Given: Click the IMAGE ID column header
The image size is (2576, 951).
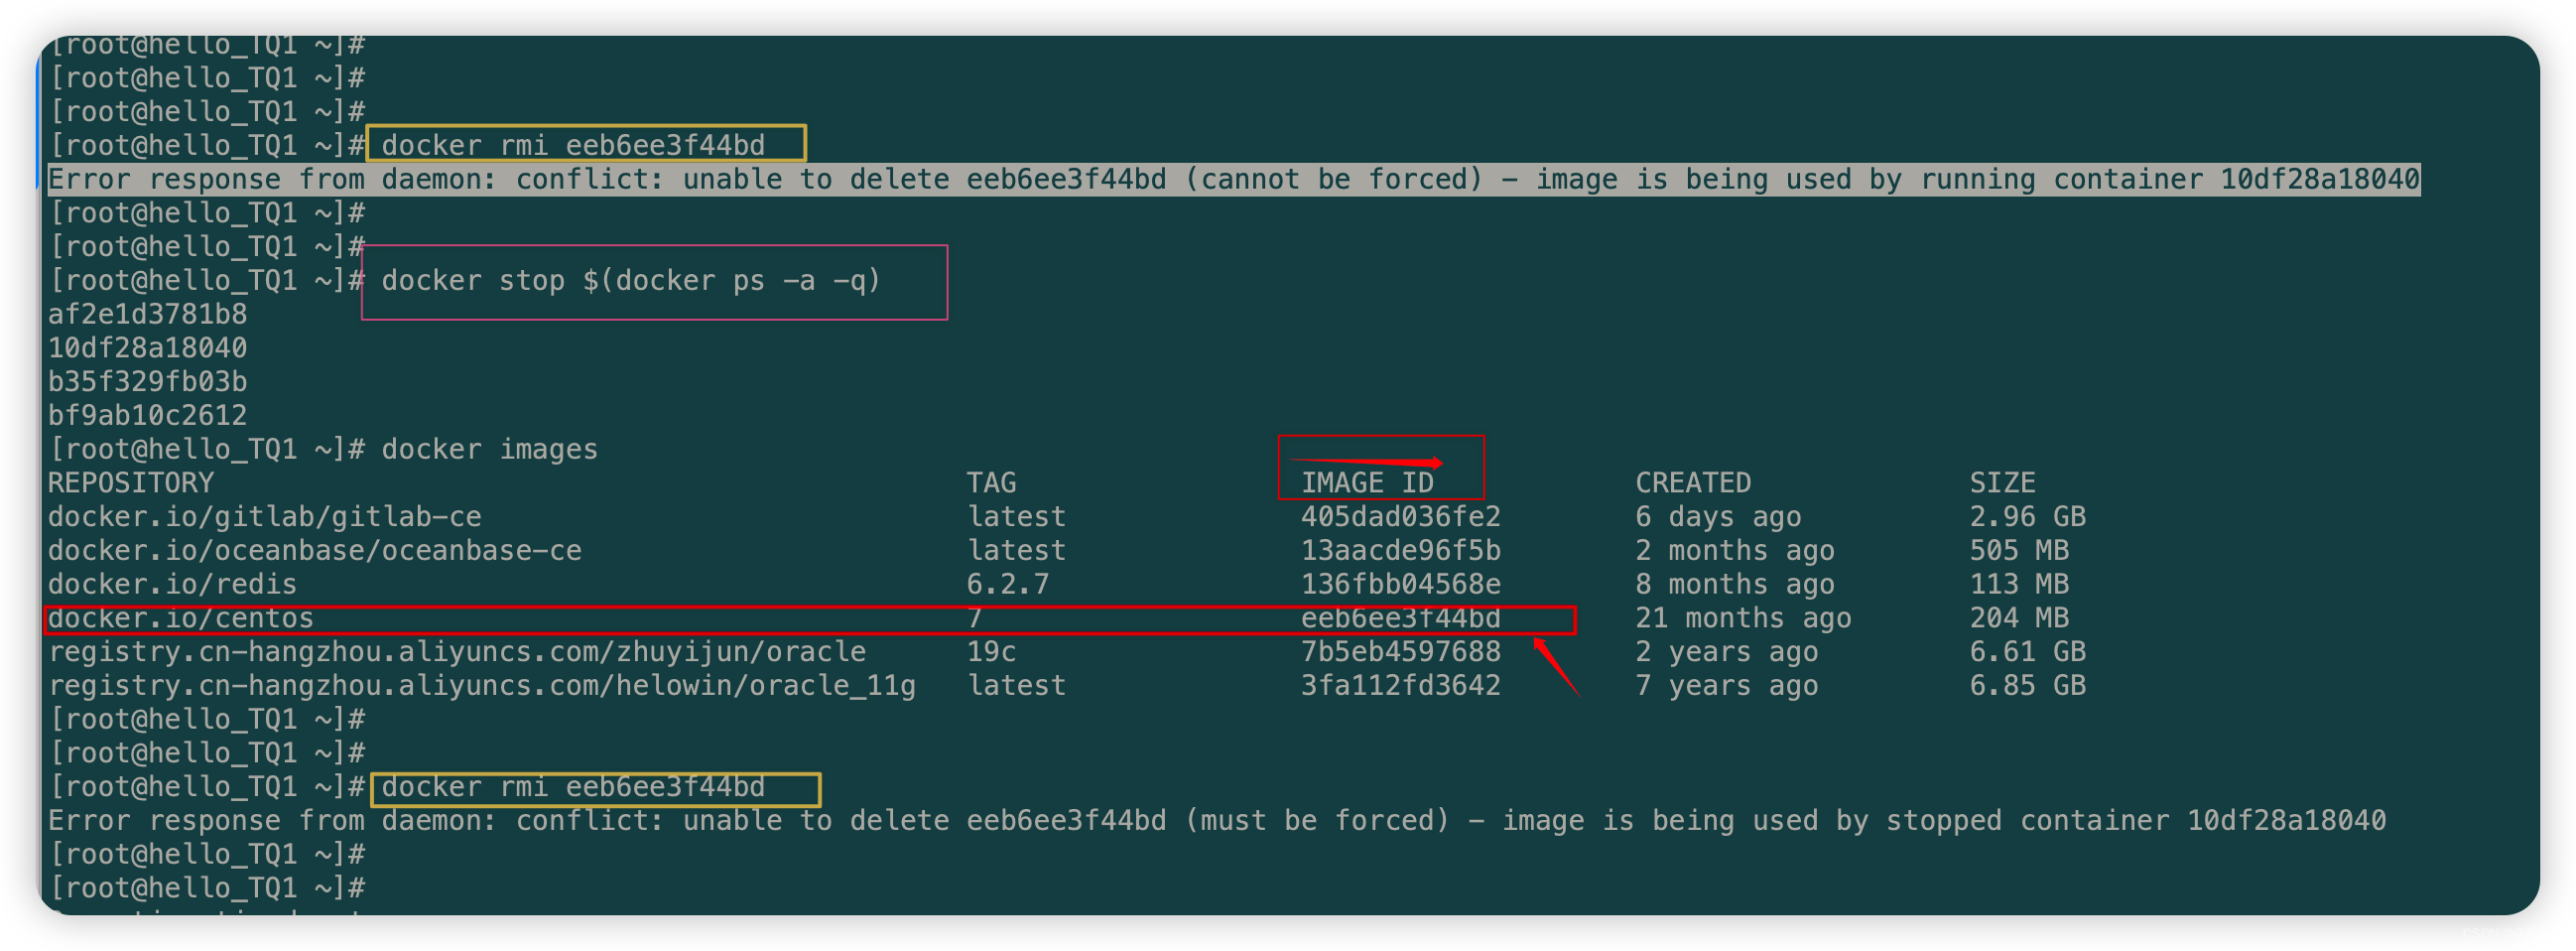Looking at the screenshot, I should (x=1367, y=484).
